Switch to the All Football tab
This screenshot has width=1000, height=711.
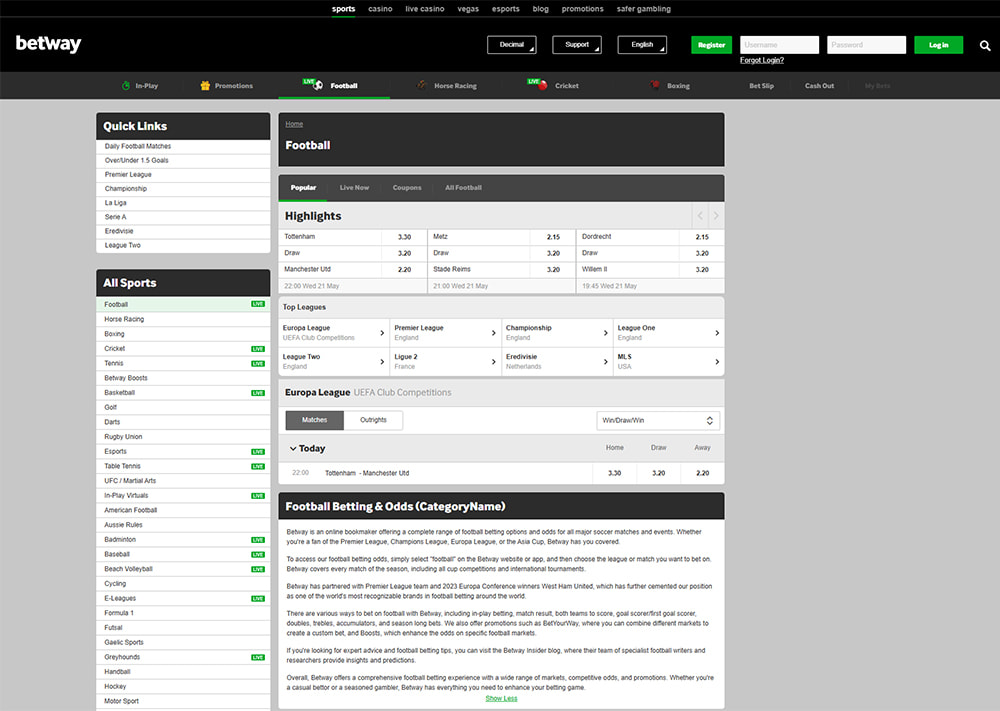tap(463, 187)
